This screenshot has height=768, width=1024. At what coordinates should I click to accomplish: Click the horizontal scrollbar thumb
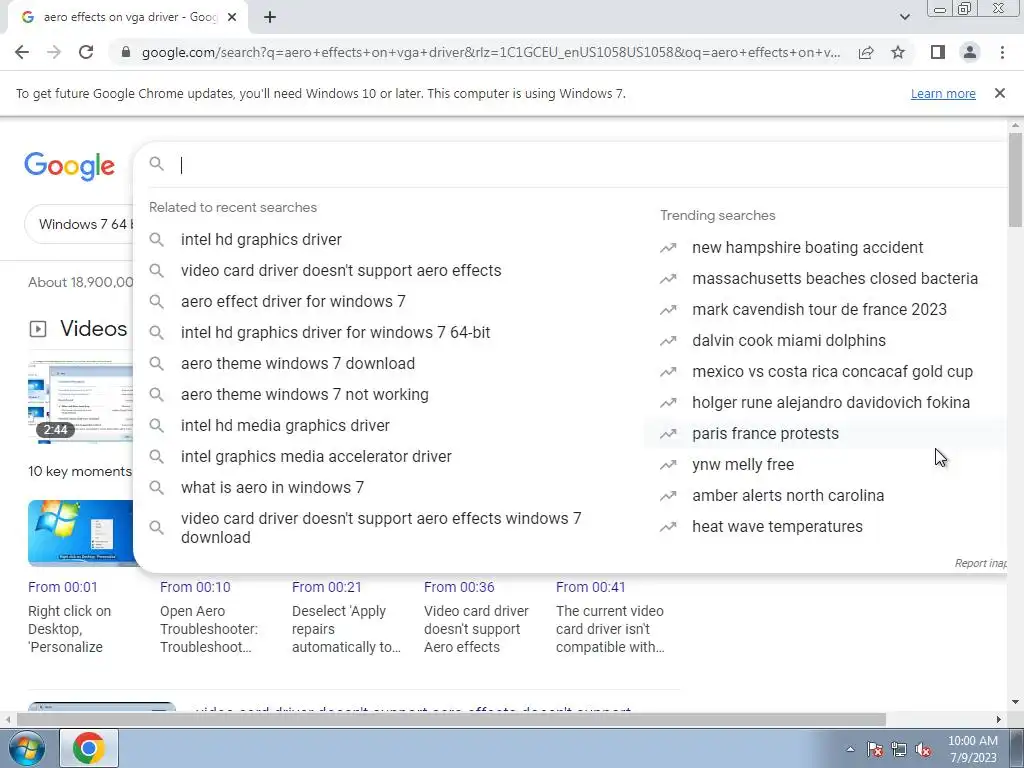pyautogui.click(x=451, y=720)
